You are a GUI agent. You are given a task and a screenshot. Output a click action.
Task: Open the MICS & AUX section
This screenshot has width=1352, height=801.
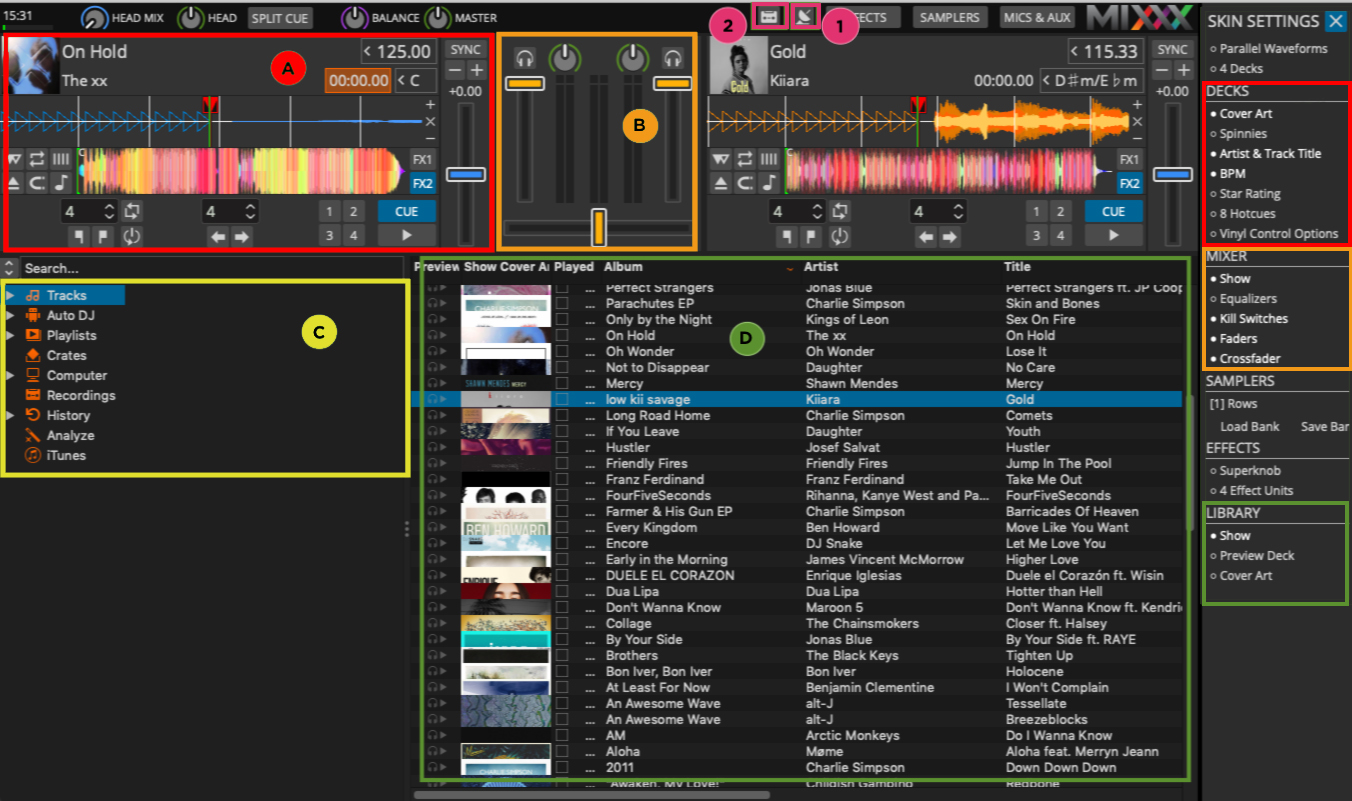(x=1037, y=17)
